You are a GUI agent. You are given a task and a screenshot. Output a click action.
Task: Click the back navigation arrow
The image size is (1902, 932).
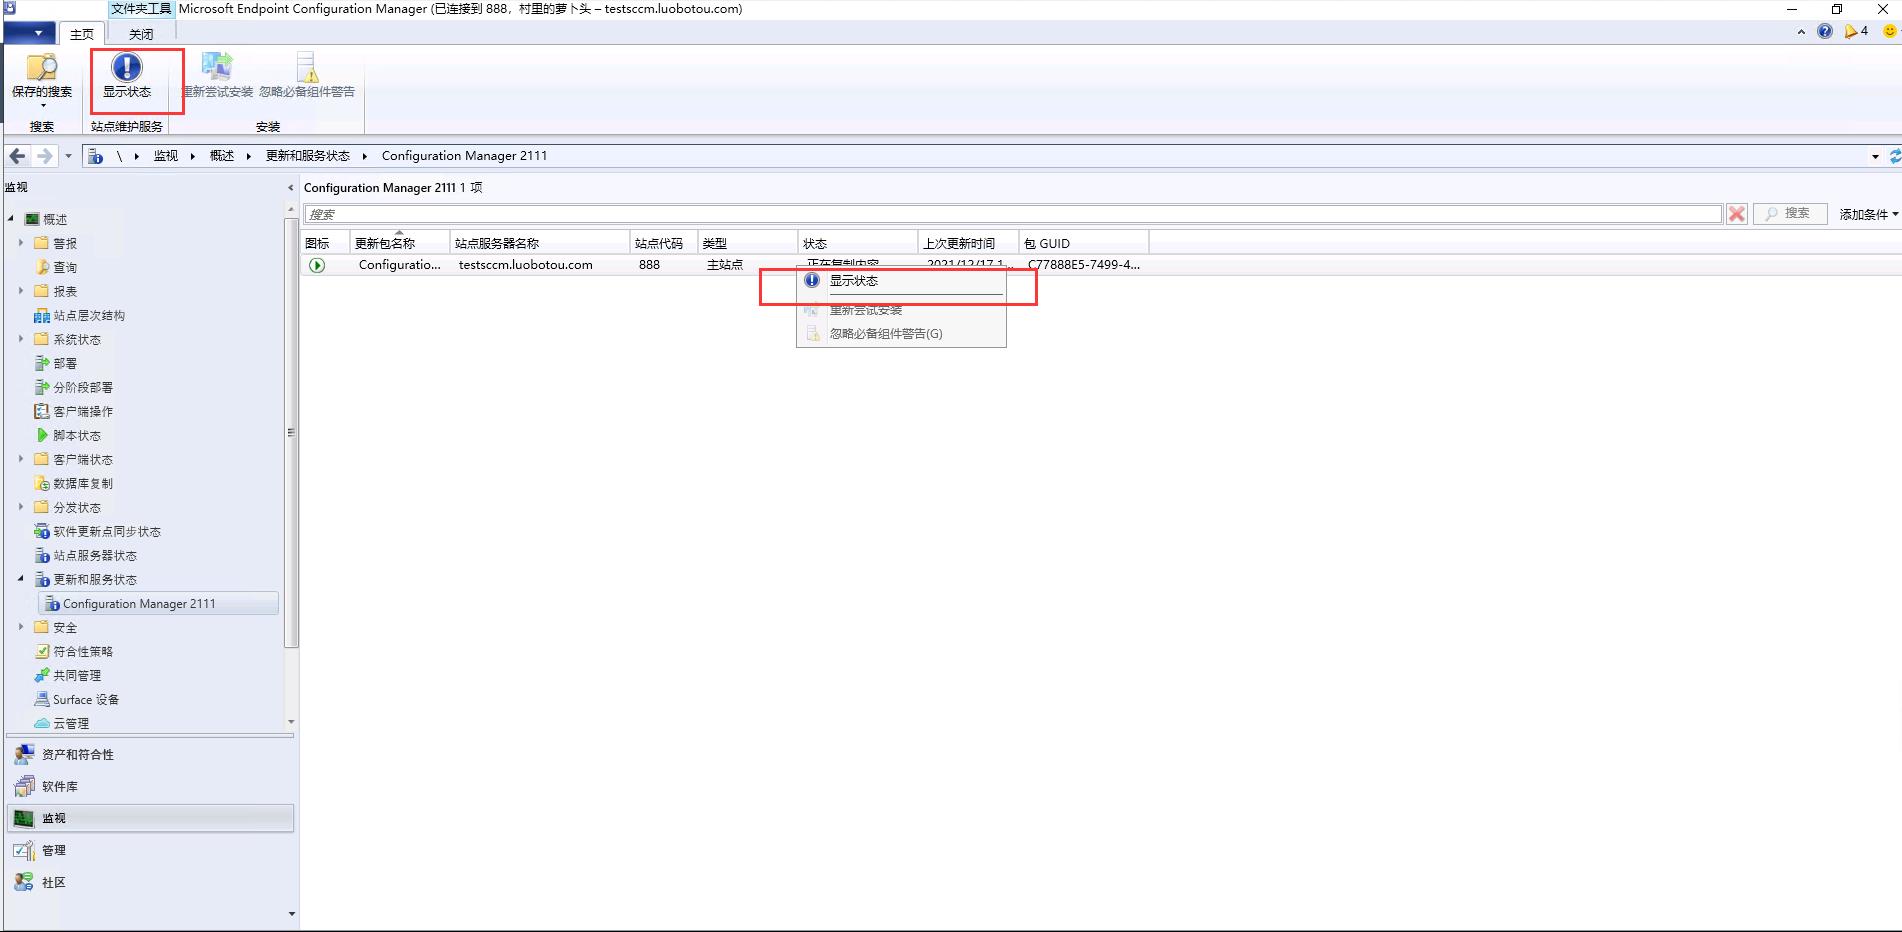(17, 156)
